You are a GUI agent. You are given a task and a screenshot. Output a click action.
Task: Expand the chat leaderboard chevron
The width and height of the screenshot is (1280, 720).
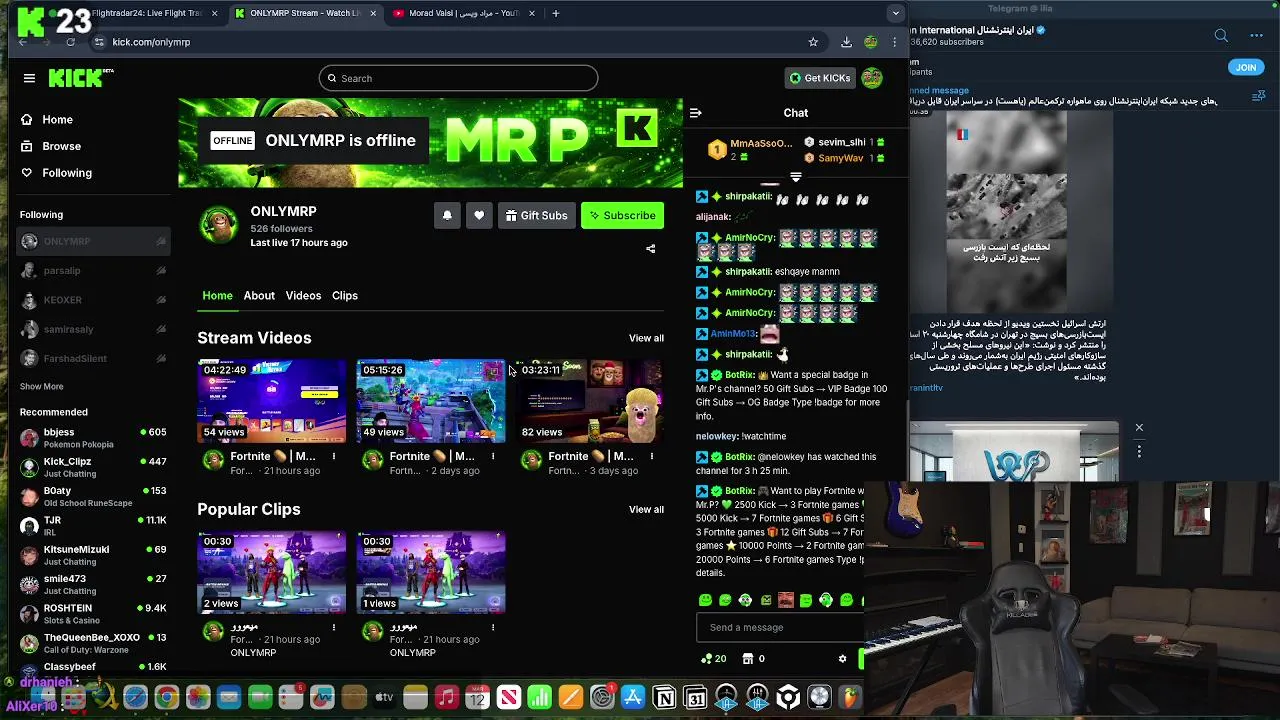pyautogui.click(x=796, y=177)
